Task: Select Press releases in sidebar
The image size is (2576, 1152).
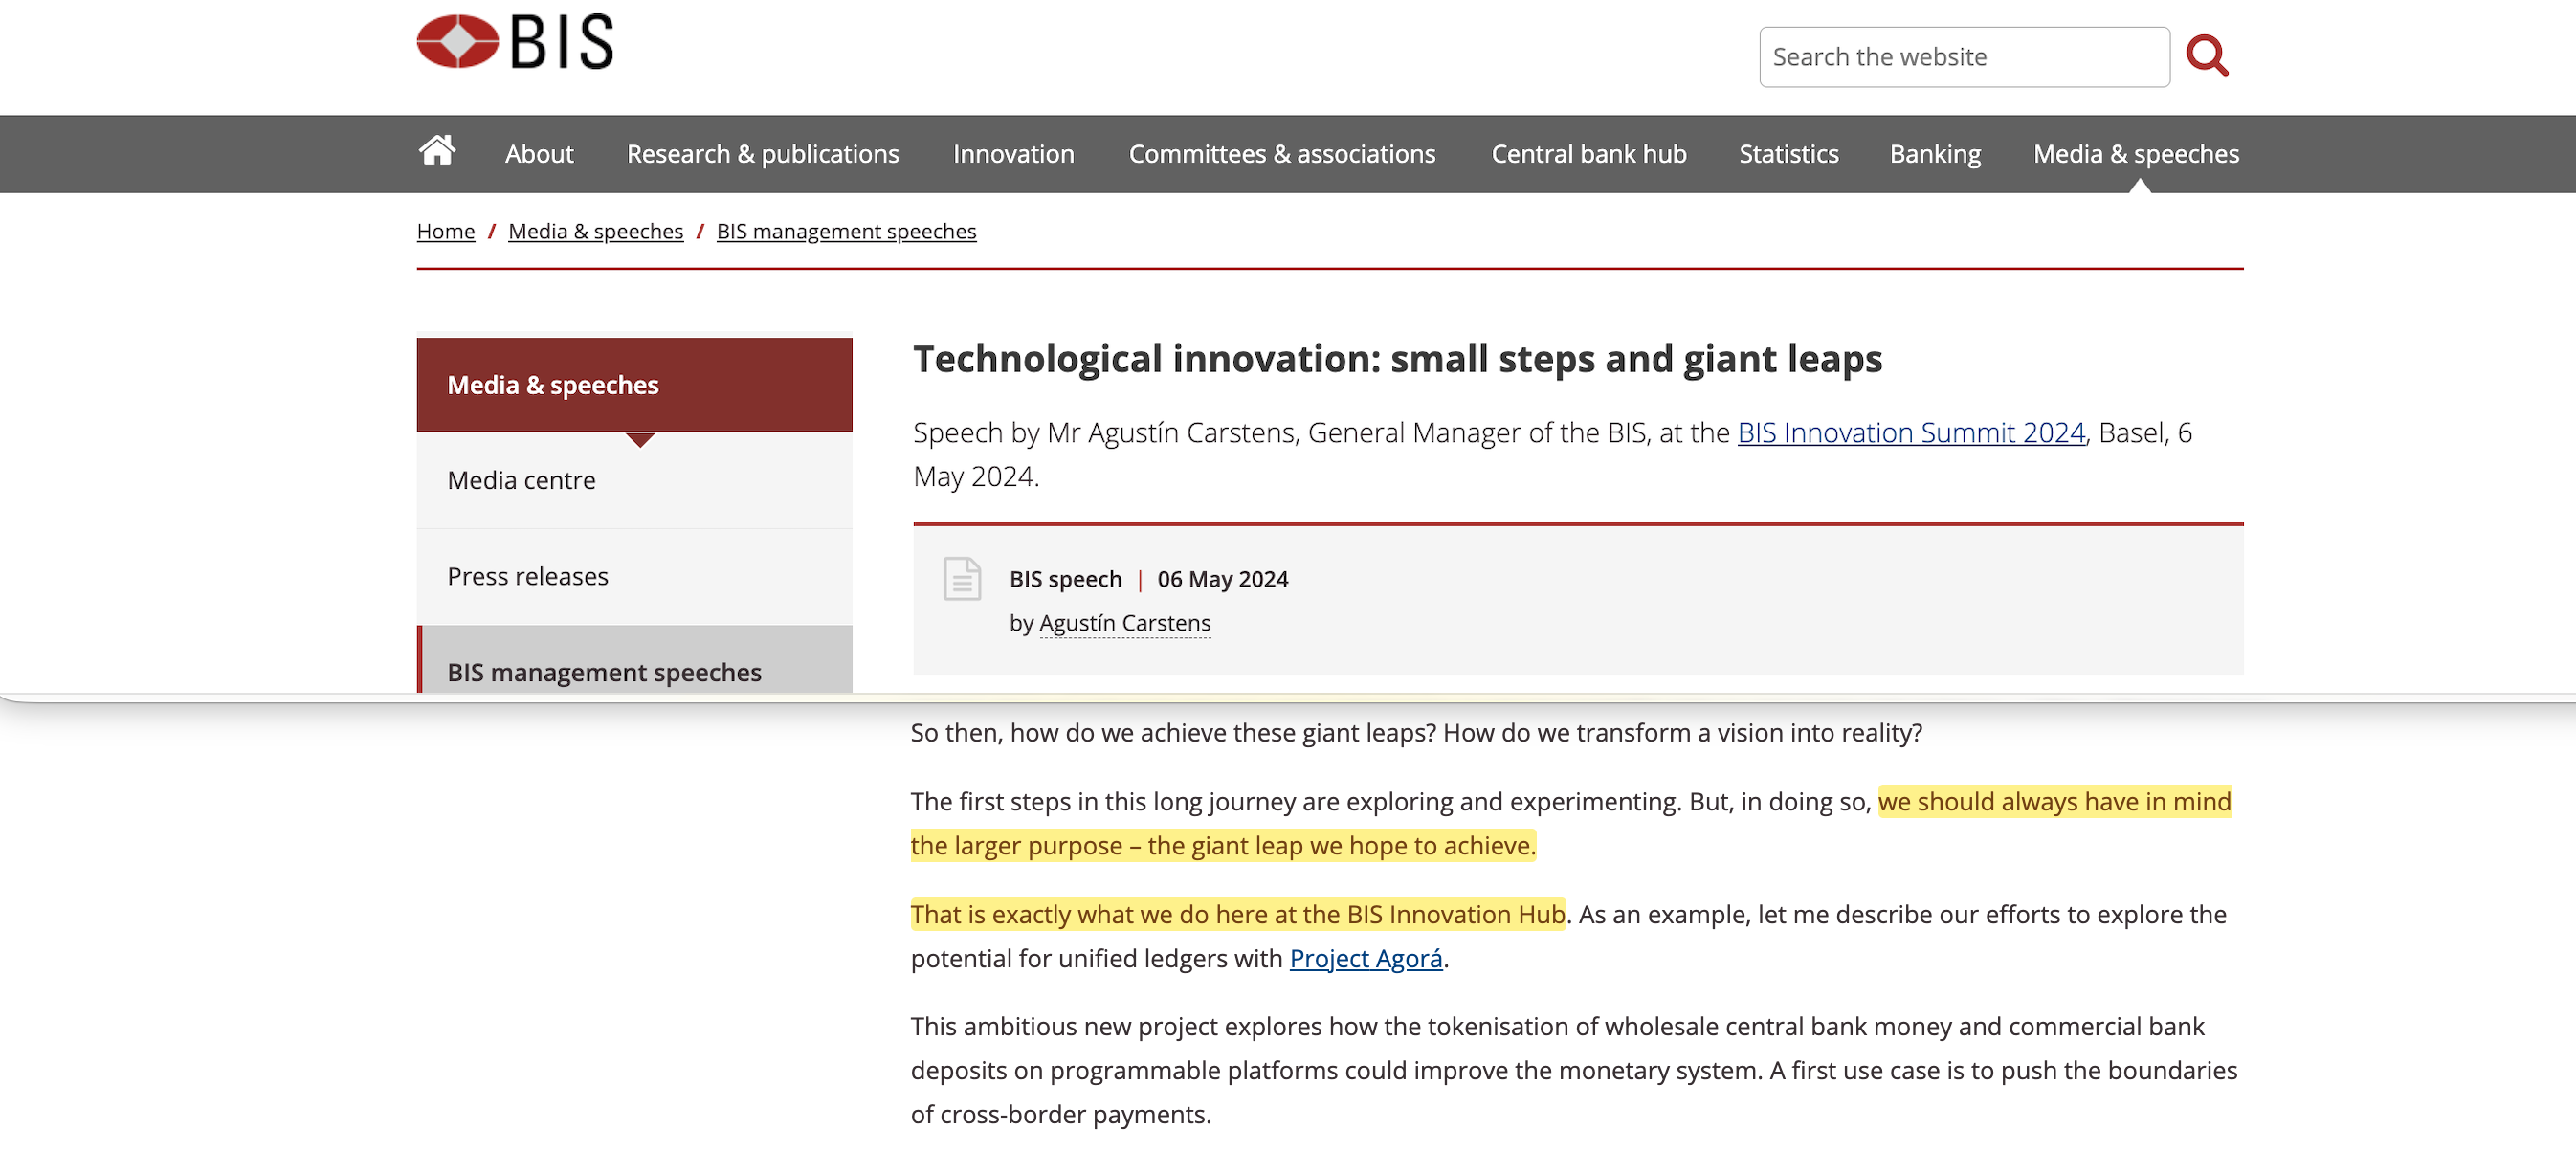Action: [x=527, y=576]
